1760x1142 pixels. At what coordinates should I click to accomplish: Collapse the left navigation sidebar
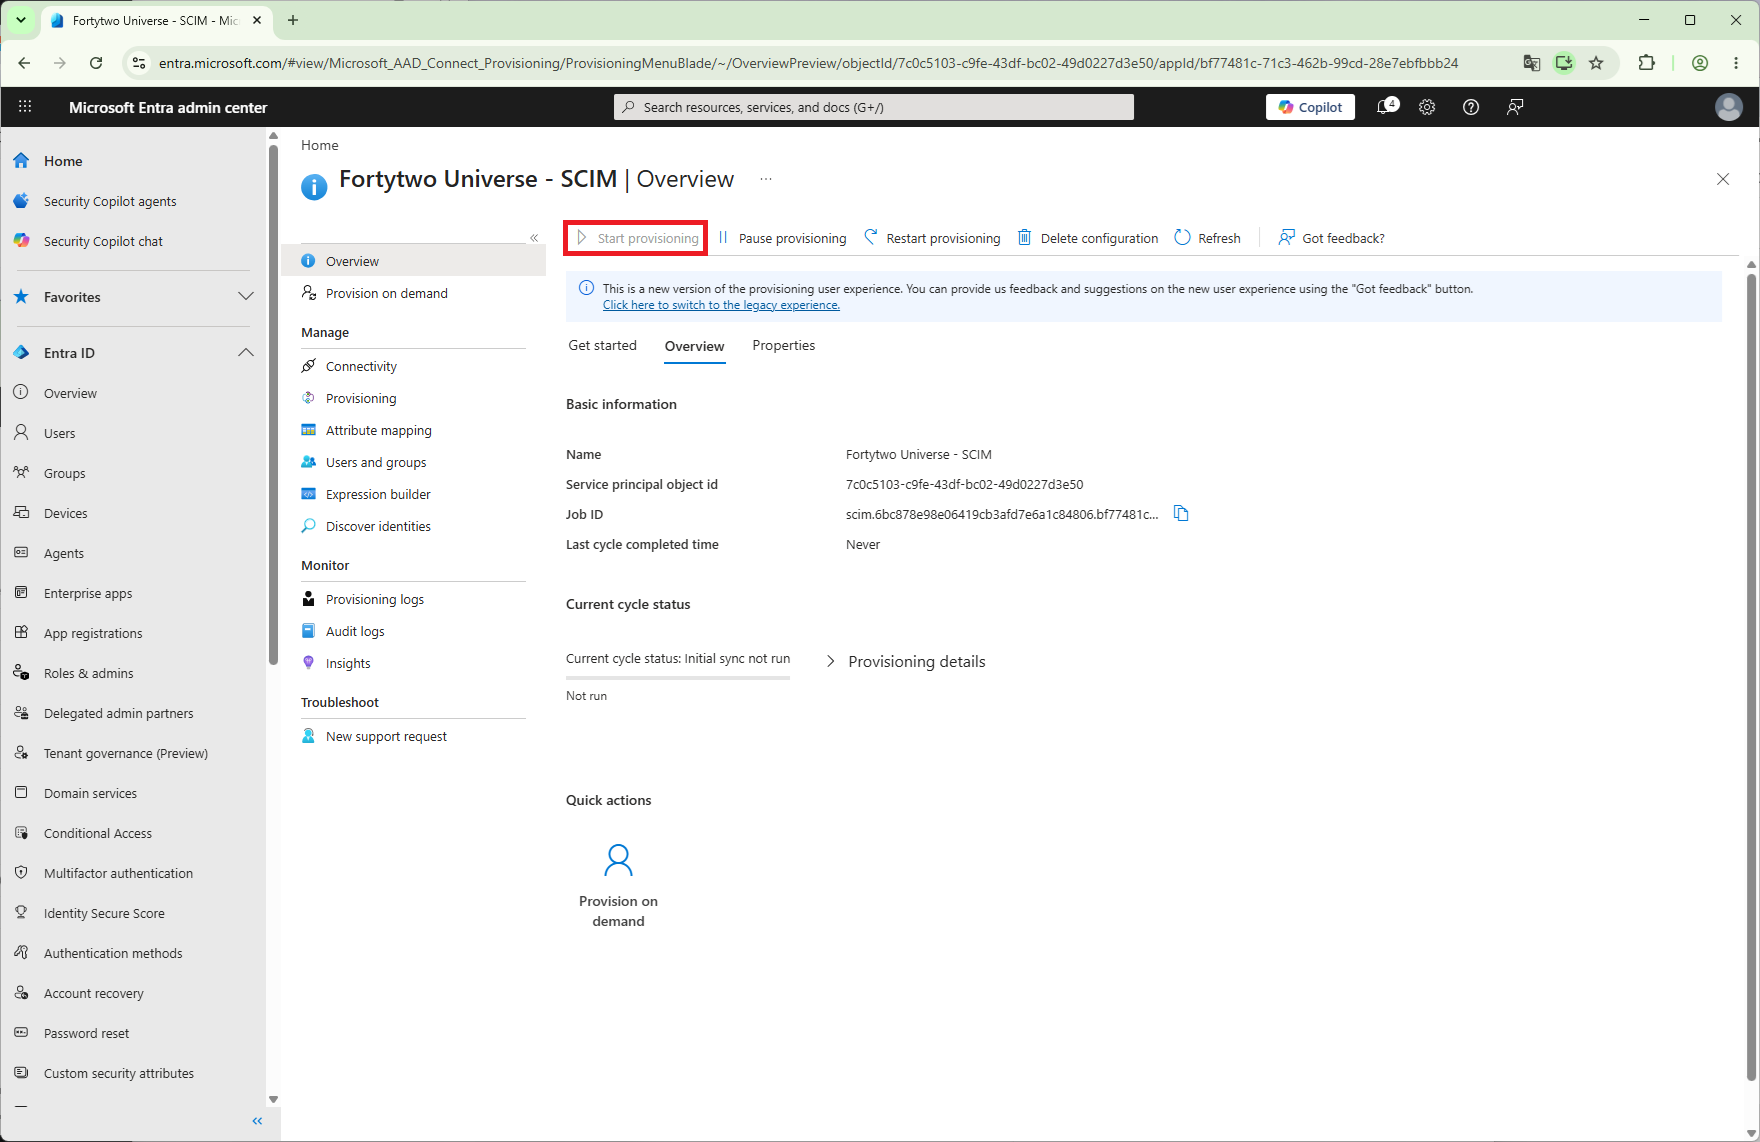point(257,1121)
